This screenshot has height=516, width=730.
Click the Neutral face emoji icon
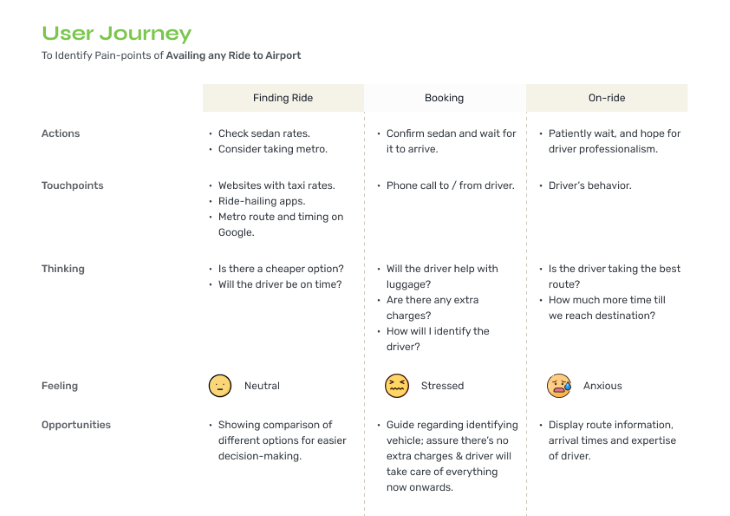pyautogui.click(x=220, y=386)
